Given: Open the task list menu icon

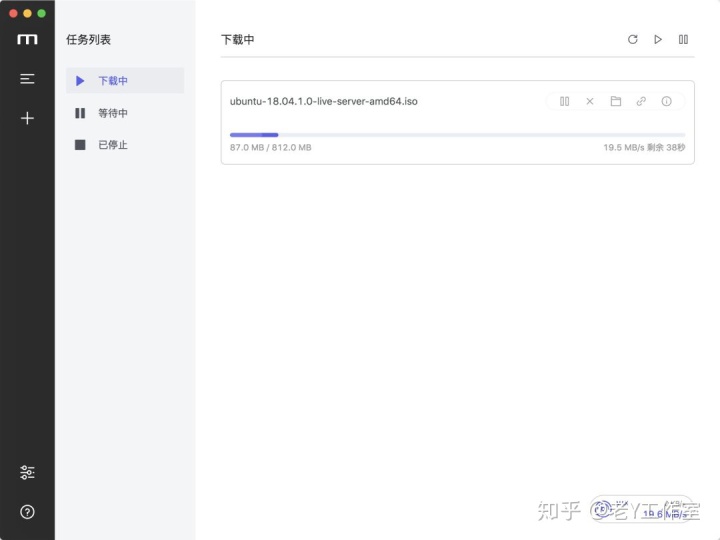Looking at the screenshot, I should click(x=27, y=79).
